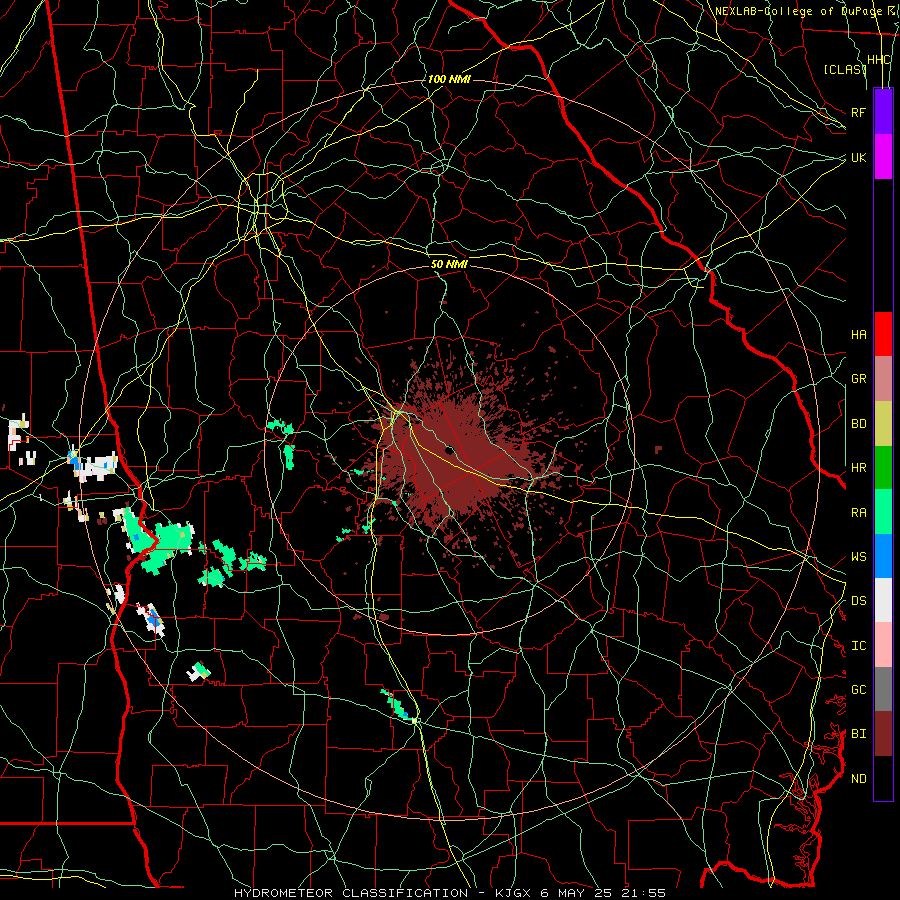The height and width of the screenshot is (900, 900).
Task: Click the 'UK' legend label
Action: coord(858,157)
